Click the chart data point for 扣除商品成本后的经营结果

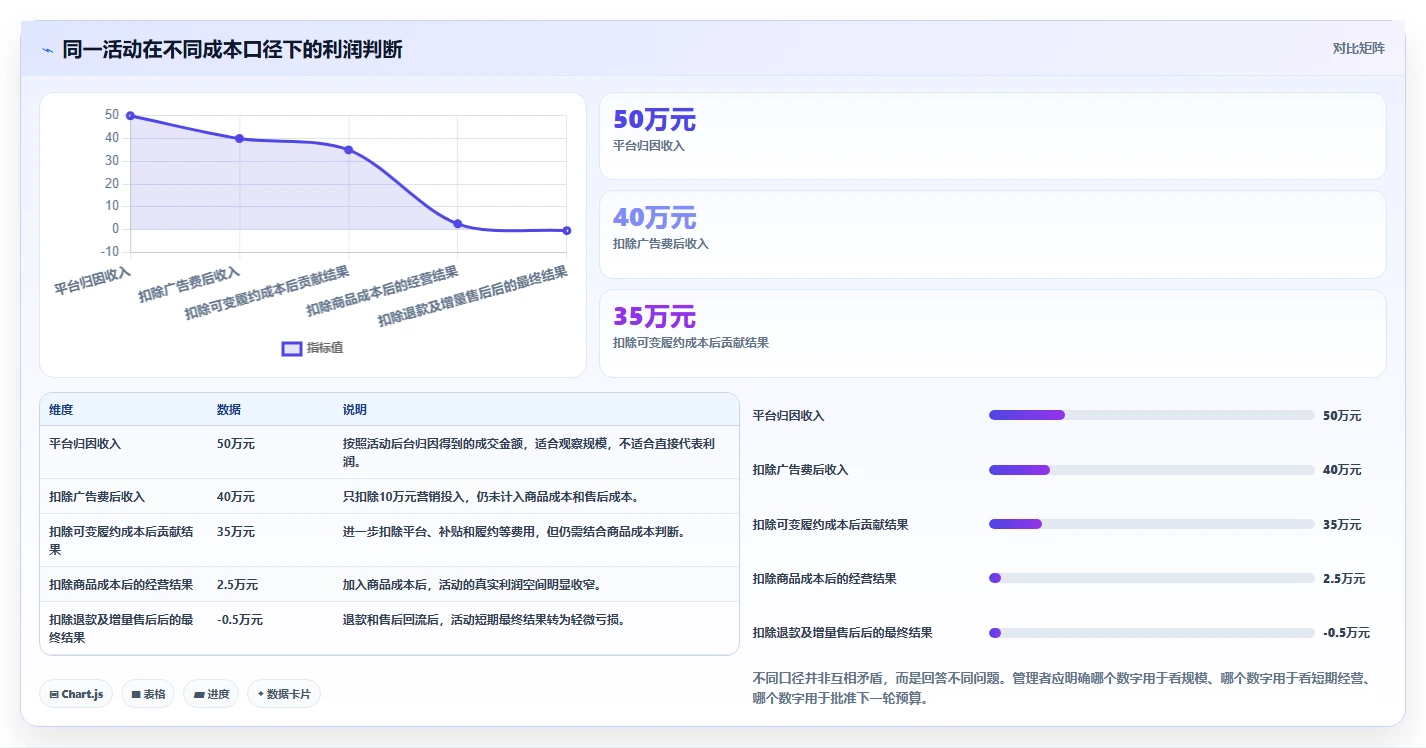click(458, 224)
